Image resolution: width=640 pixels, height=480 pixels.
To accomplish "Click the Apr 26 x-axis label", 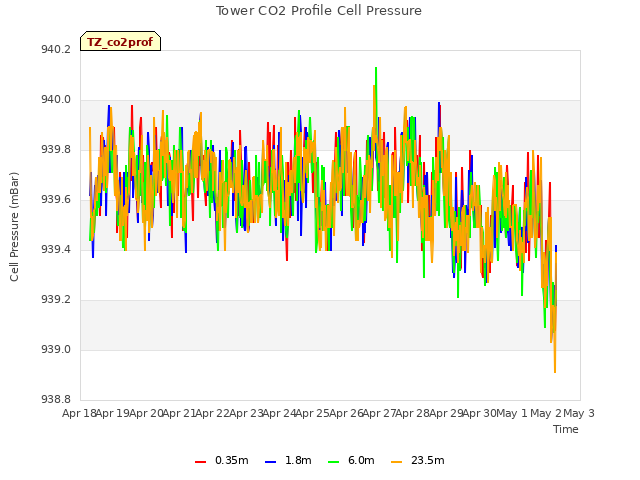I will (x=347, y=413).
